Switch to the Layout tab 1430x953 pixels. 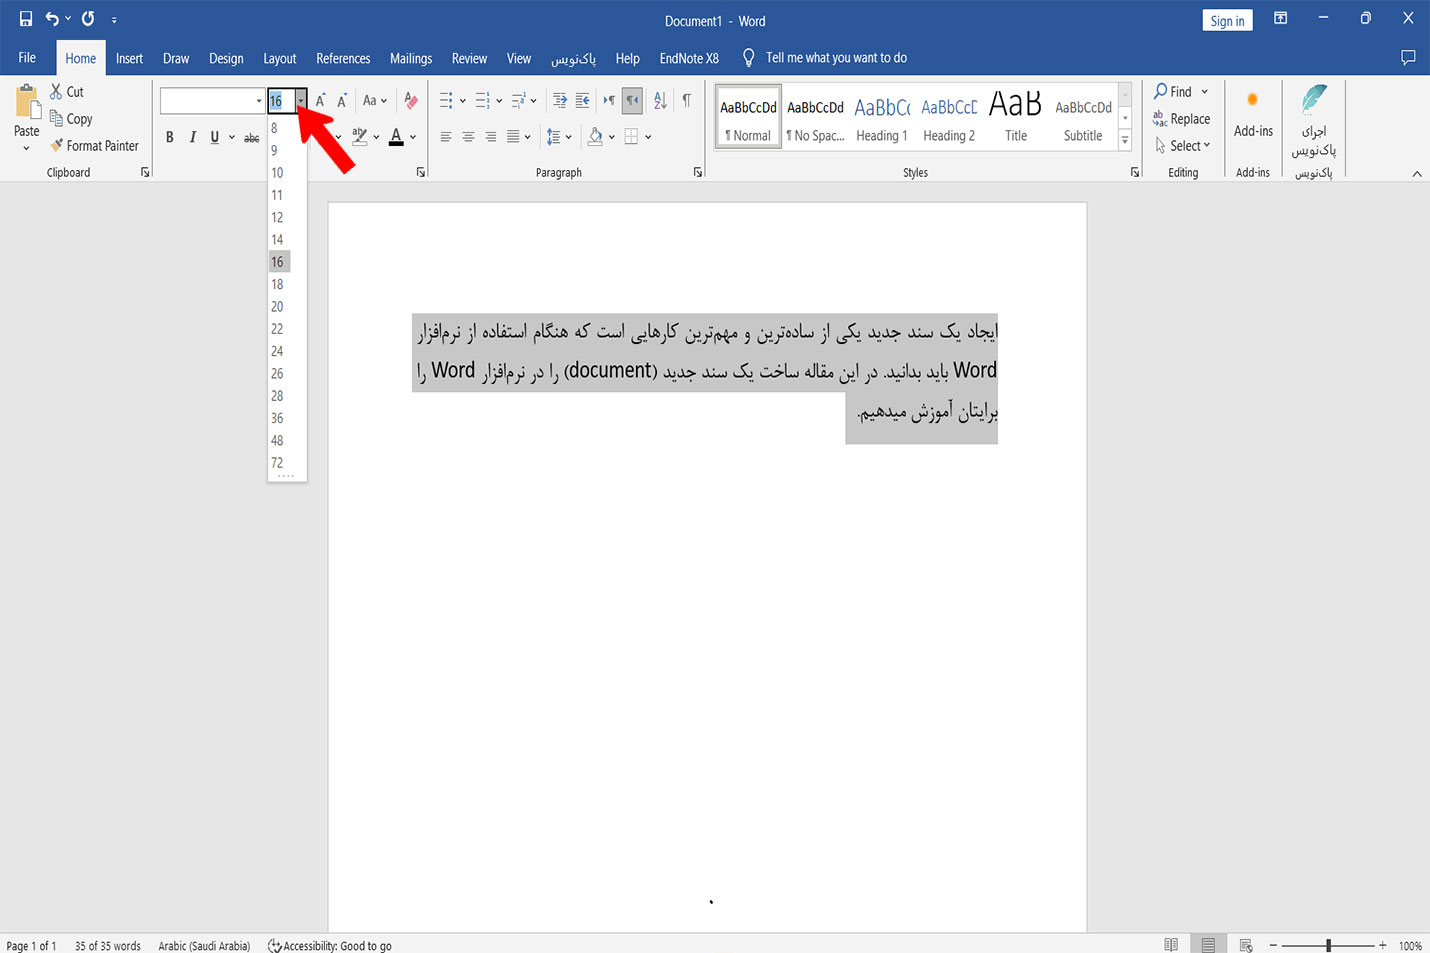coord(280,58)
